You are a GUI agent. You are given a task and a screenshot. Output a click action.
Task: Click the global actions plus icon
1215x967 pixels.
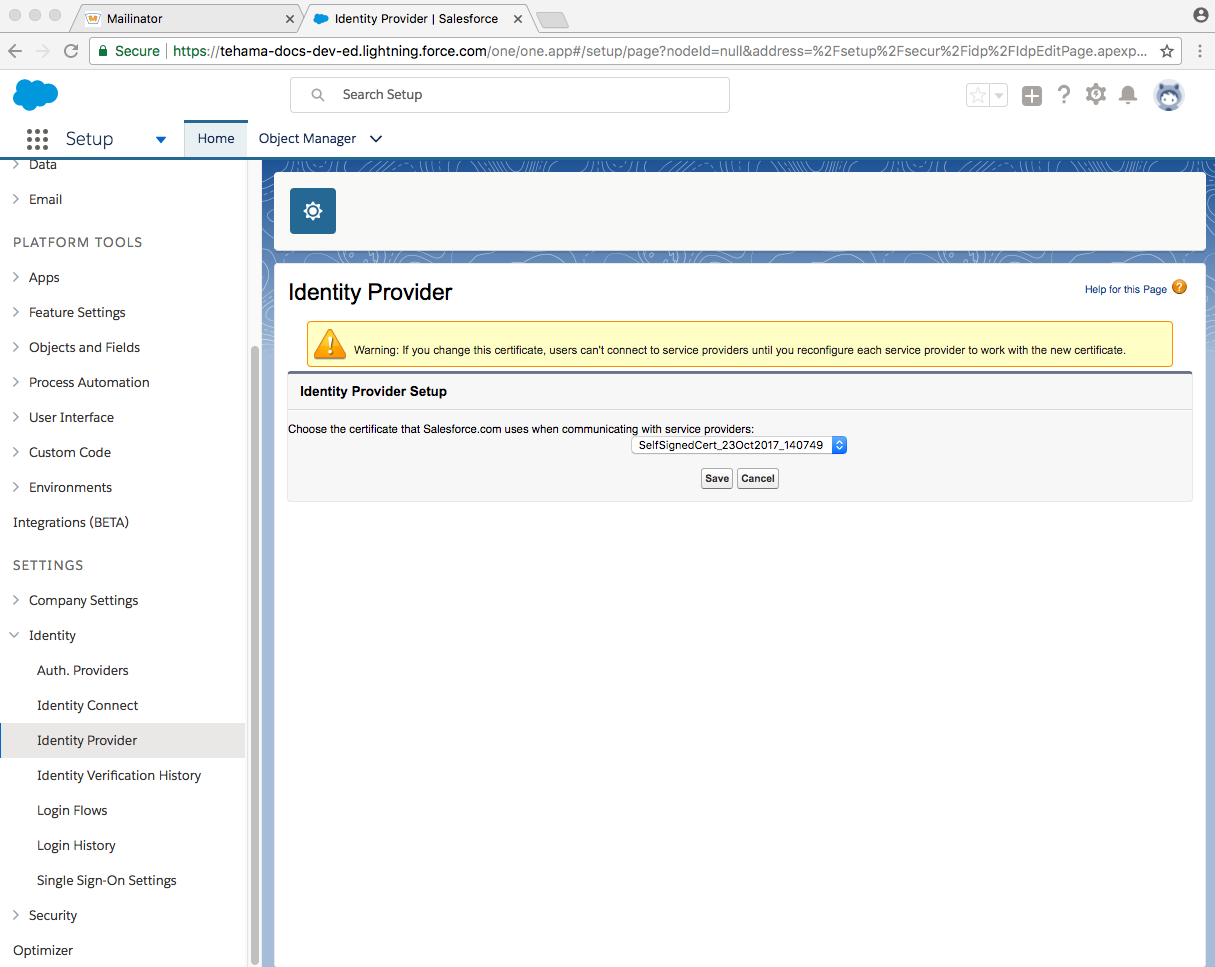(x=1032, y=95)
